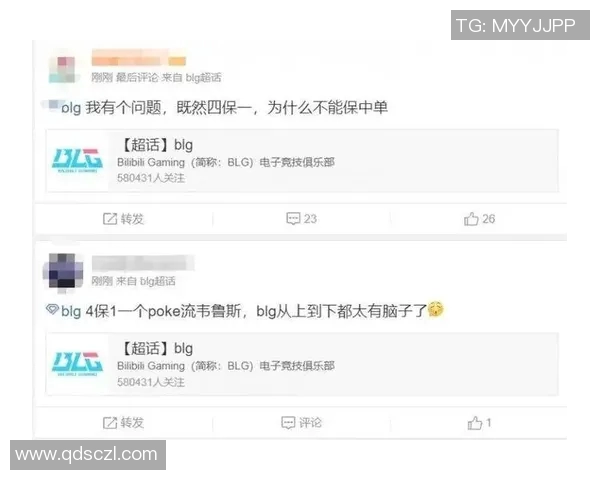This screenshot has width=600, height=480.
Task: Click 'blg超话' source link under second username
Action: (x=158, y=281)
